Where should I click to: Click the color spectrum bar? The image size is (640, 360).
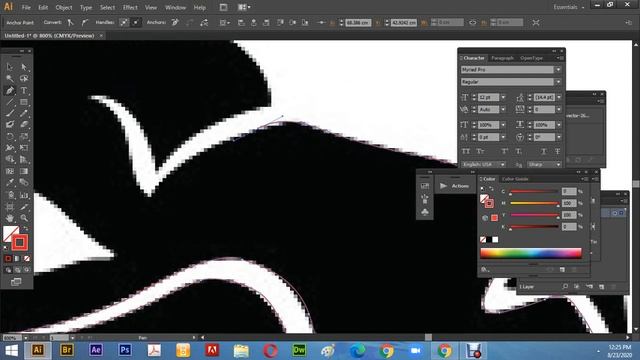[531, 253]
